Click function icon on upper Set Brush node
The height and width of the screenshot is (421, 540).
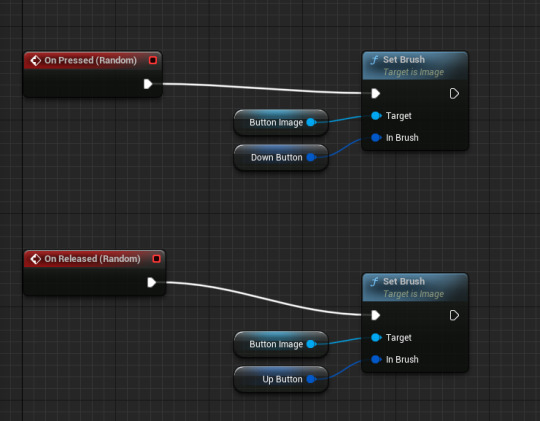[x=374, y=60]
